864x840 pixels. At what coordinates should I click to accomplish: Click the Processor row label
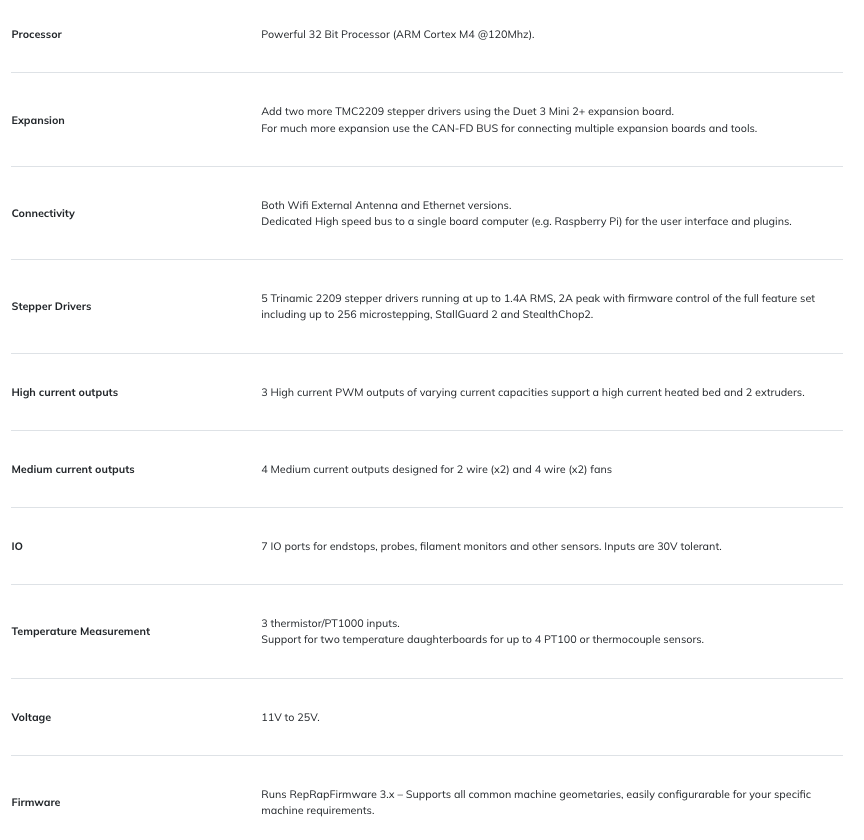[36, 34]
